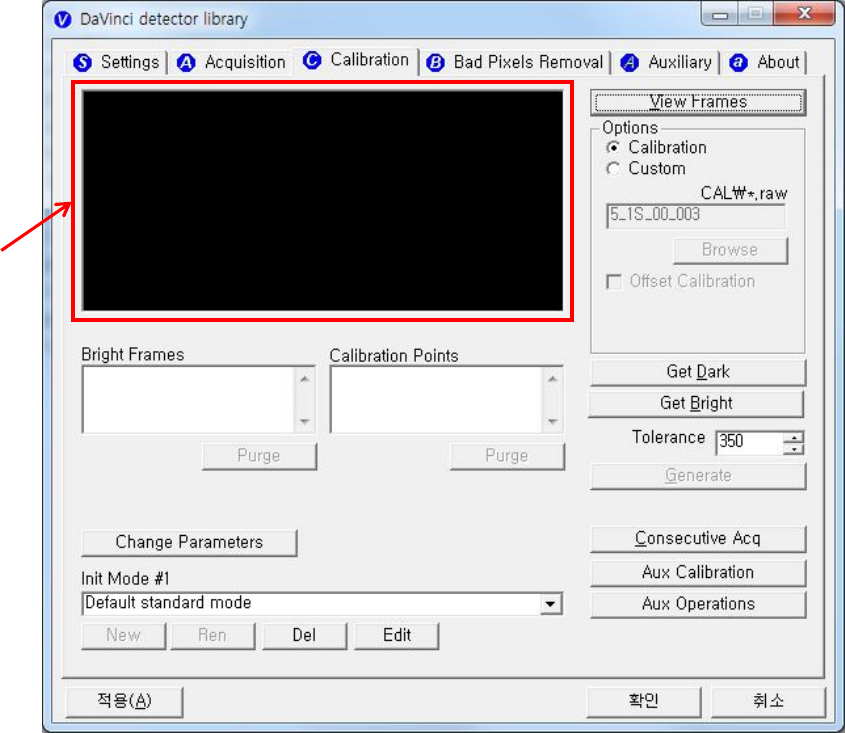The width and height of the screenshot is (845, 733).
Task: Select the Calibration tab
Action: coord(356,60)
